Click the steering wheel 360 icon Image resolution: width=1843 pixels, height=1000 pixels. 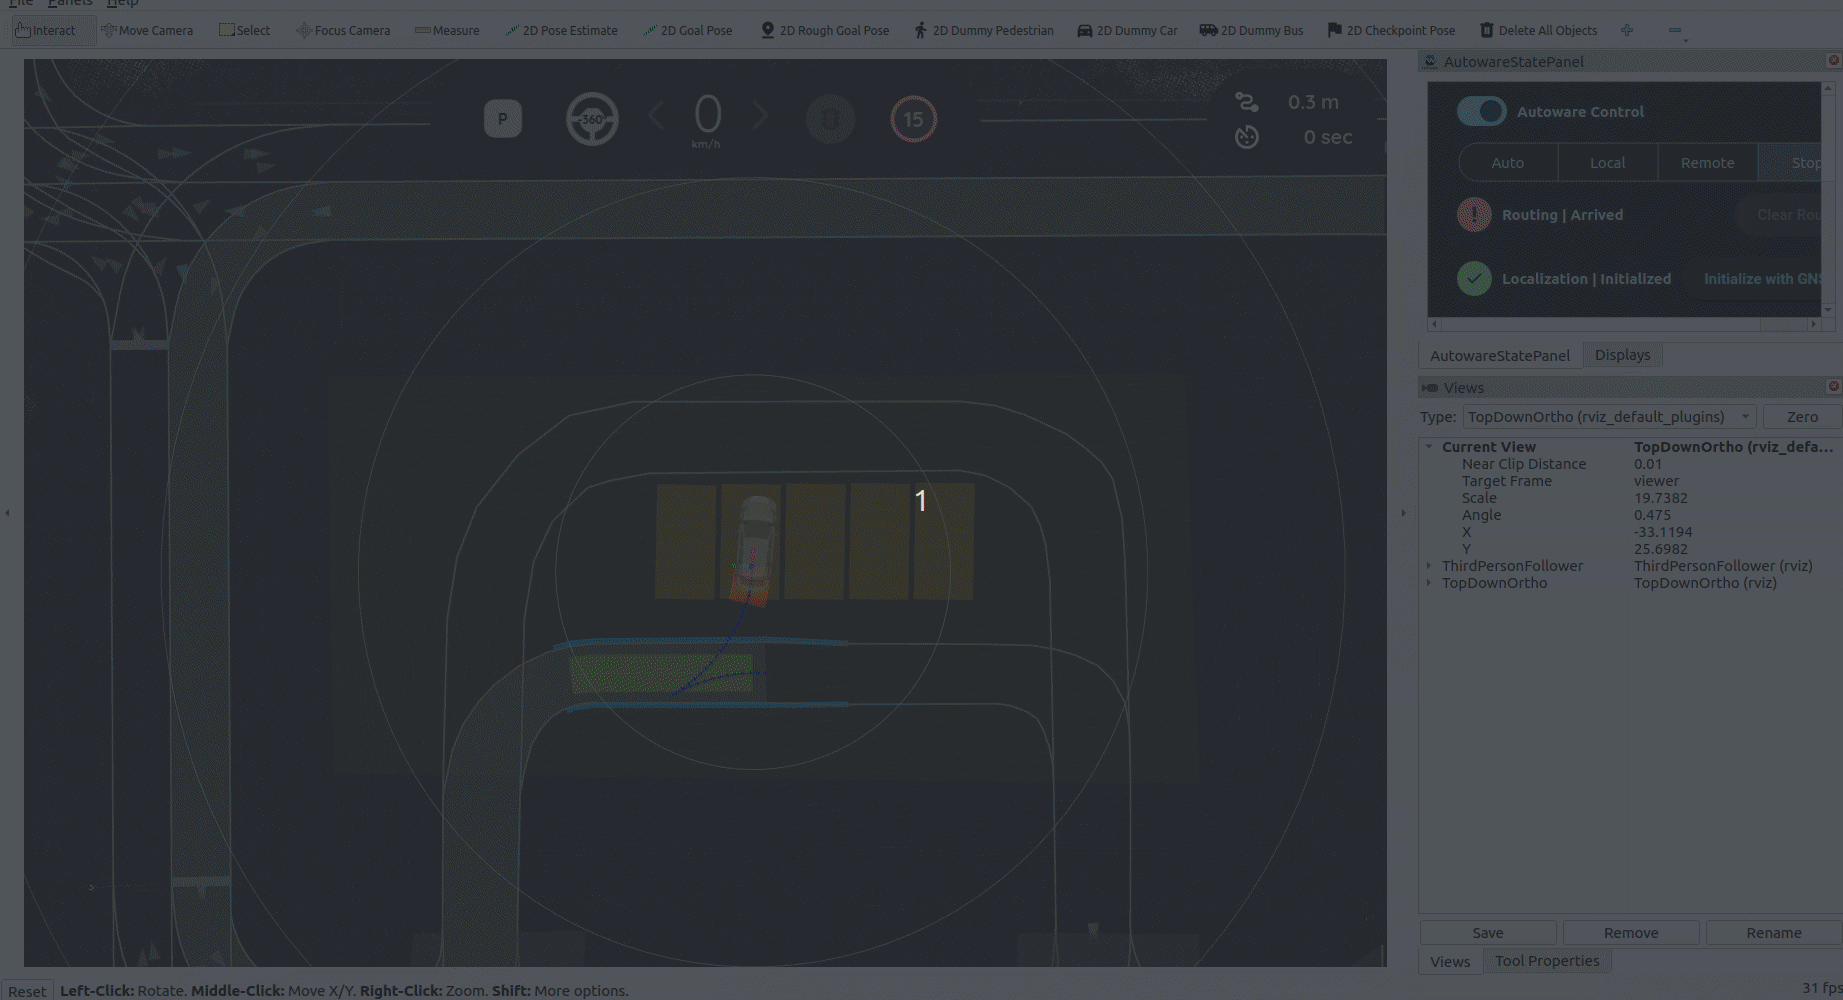(592, 119)
